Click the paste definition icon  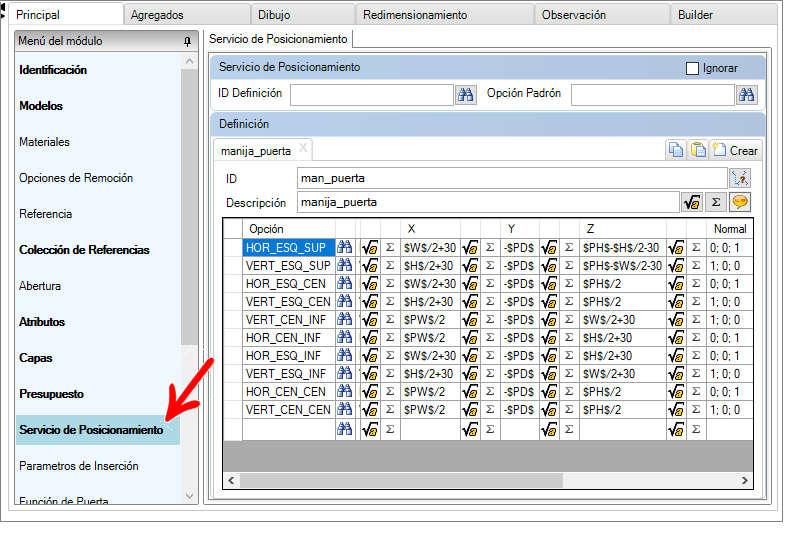pos(698,150)
